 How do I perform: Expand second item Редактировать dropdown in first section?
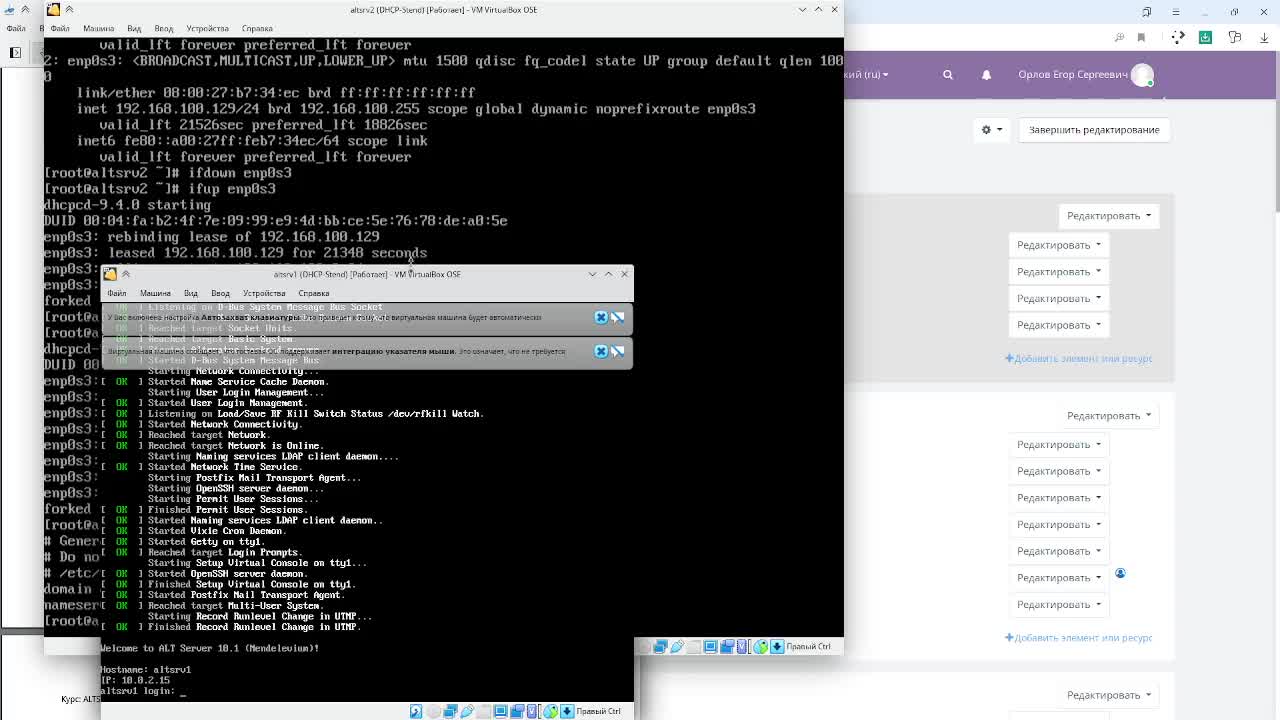tap(1058, 272)
